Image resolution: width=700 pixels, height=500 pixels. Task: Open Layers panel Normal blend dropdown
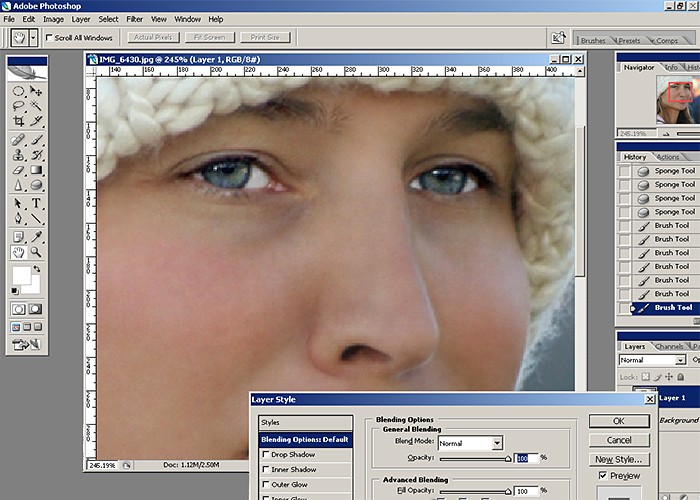pyautogui.click(x=680, y=360)
